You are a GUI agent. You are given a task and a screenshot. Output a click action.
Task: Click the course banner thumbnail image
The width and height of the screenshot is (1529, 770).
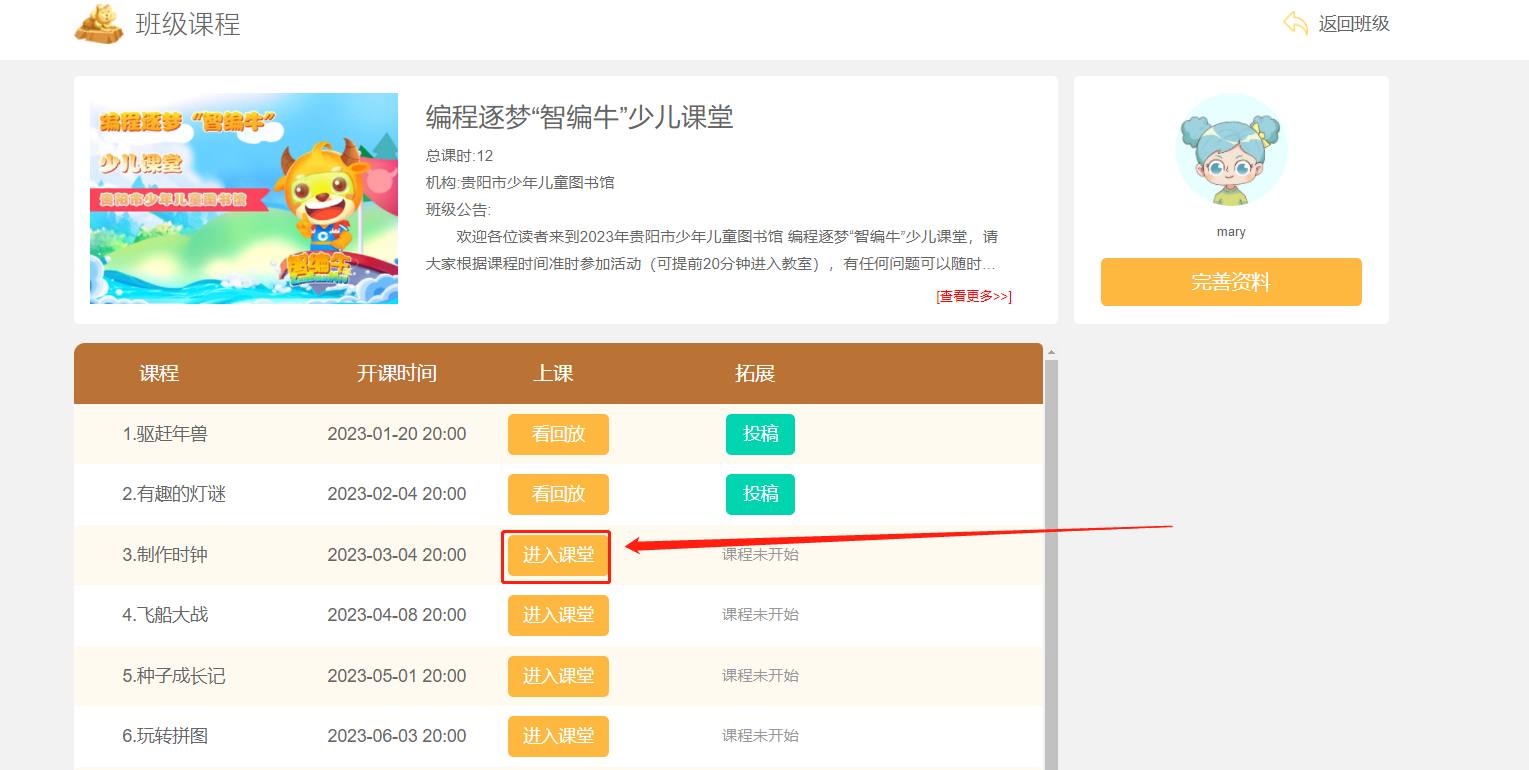point(244,199)
